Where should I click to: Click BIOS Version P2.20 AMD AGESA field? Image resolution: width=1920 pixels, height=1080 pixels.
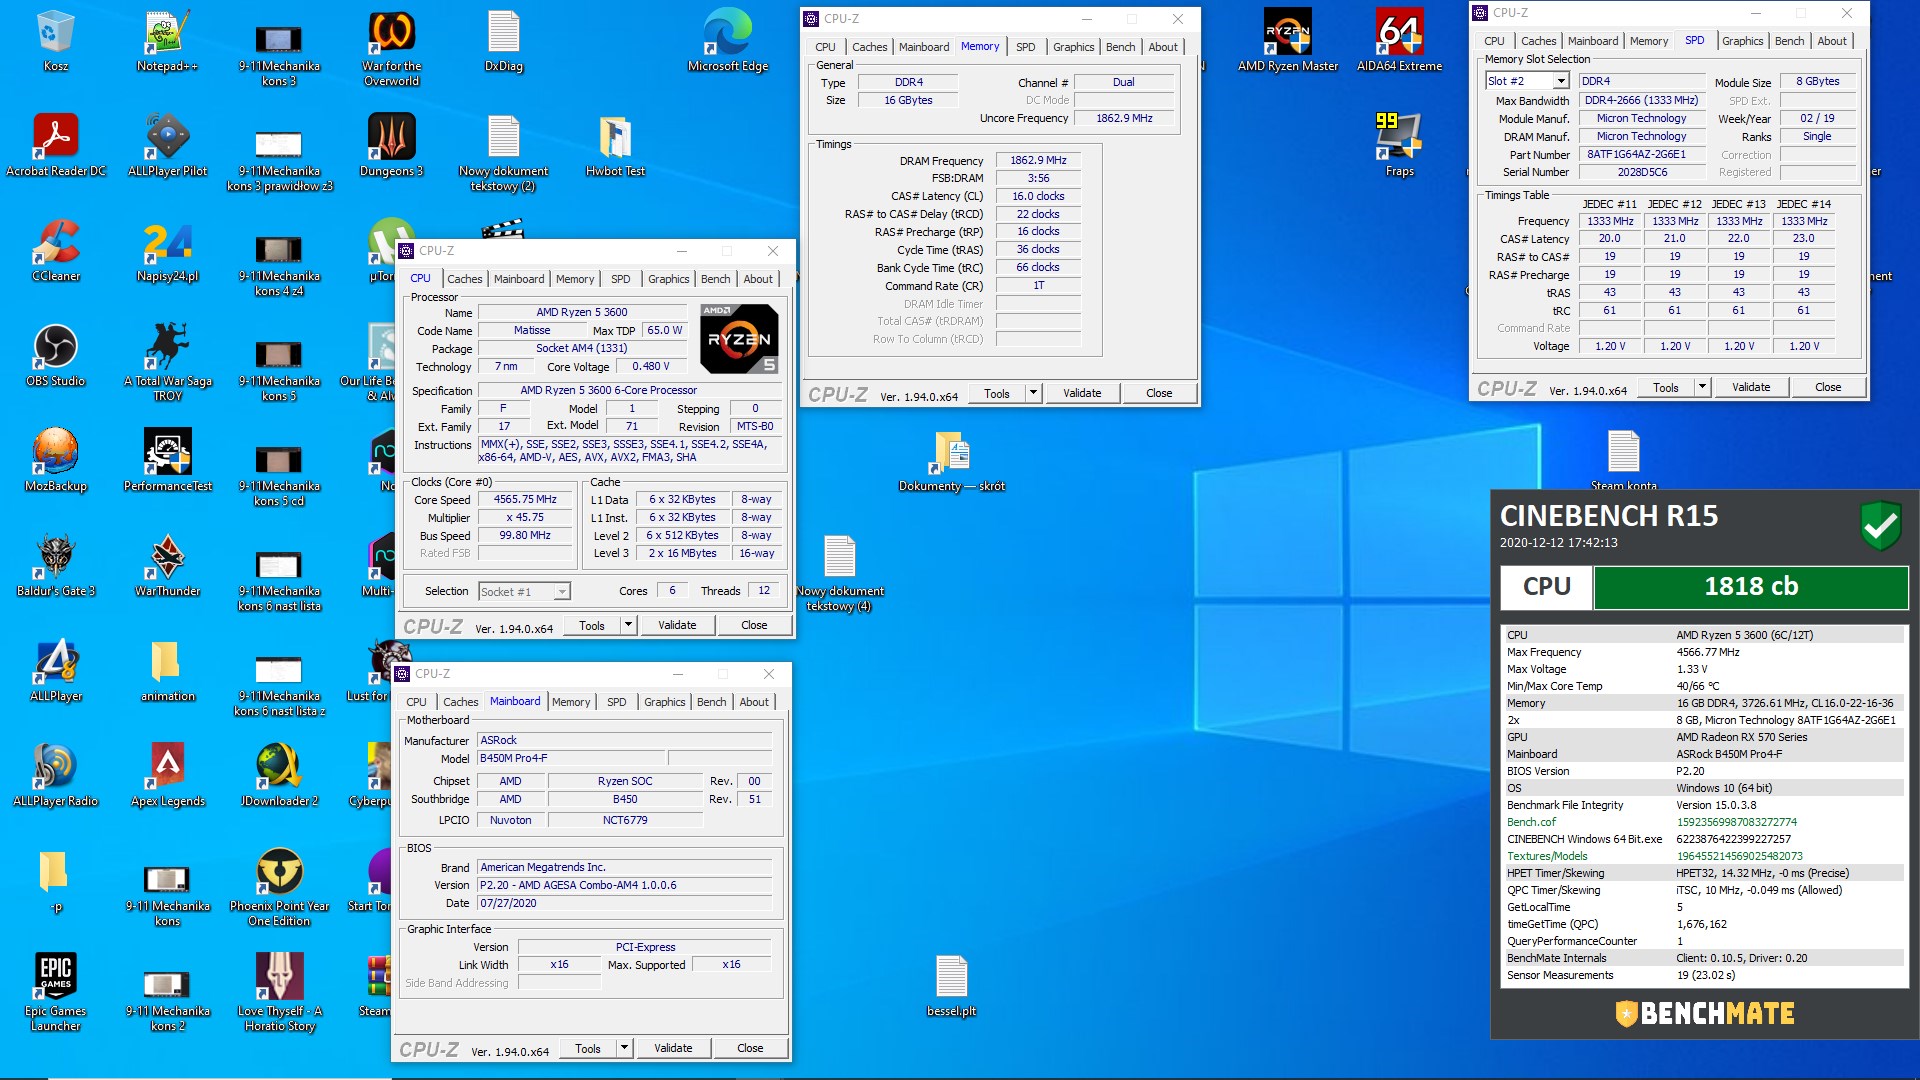click(624, 885)
